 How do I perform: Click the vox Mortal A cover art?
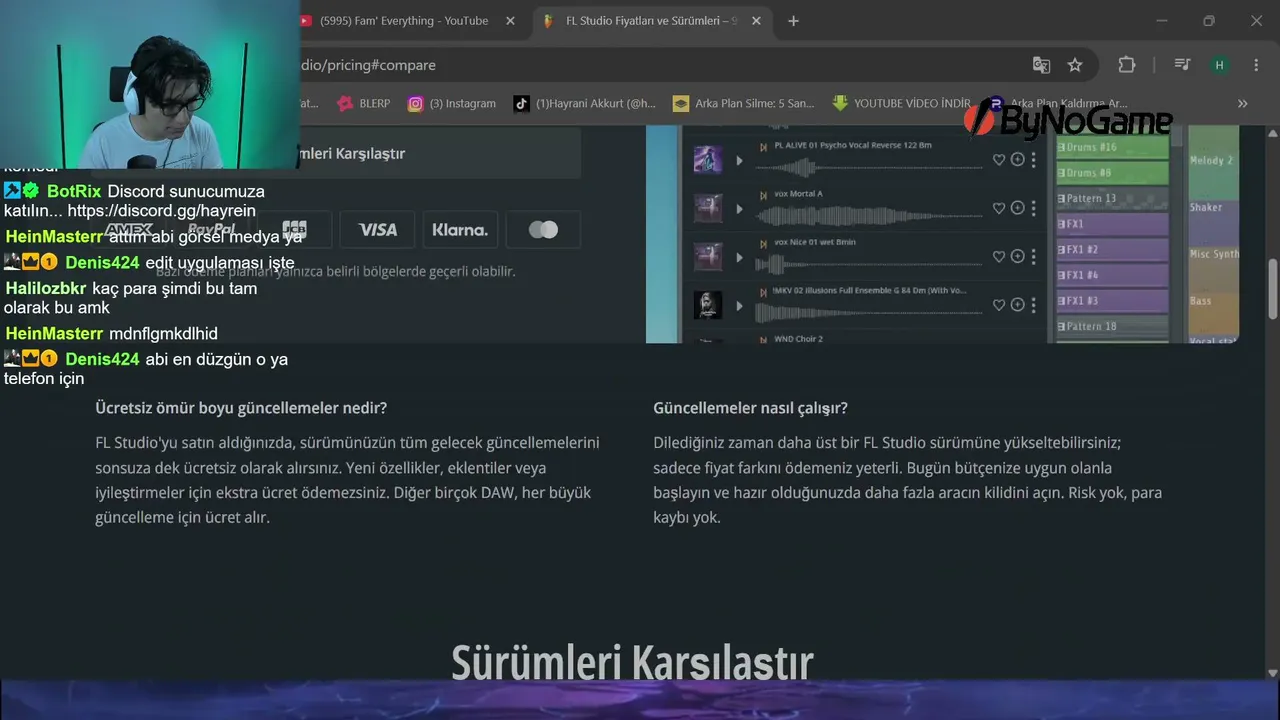tap(708, 208)
